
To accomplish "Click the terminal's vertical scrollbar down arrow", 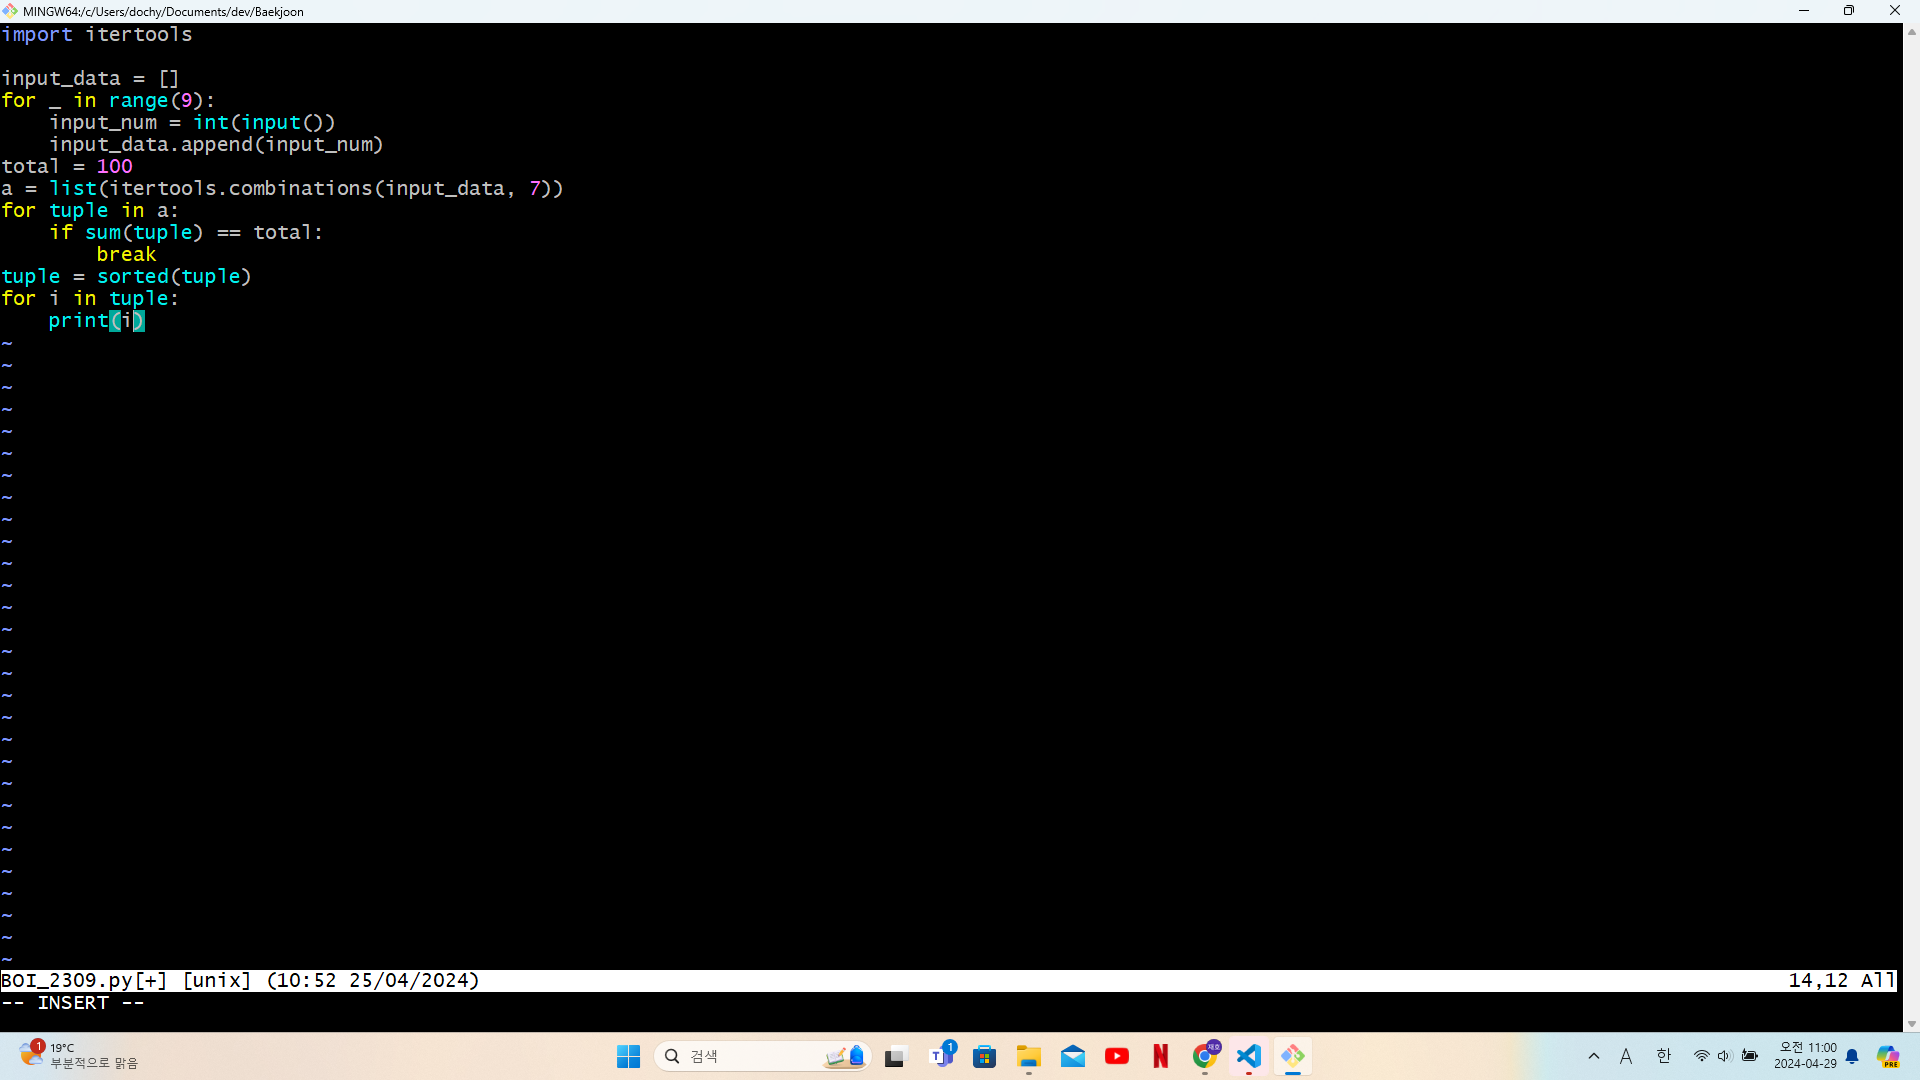I will coord(1912,1024).
